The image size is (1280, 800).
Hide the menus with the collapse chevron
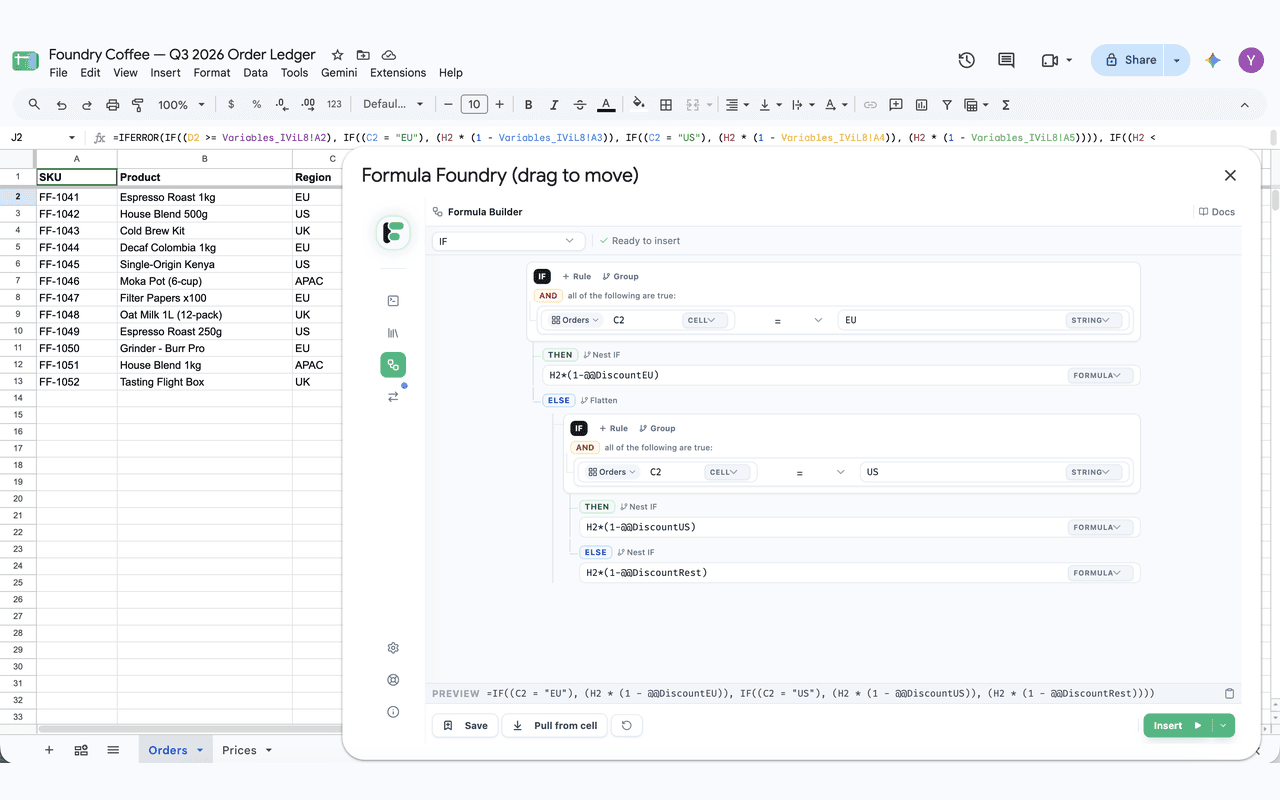click(1245, 104)
